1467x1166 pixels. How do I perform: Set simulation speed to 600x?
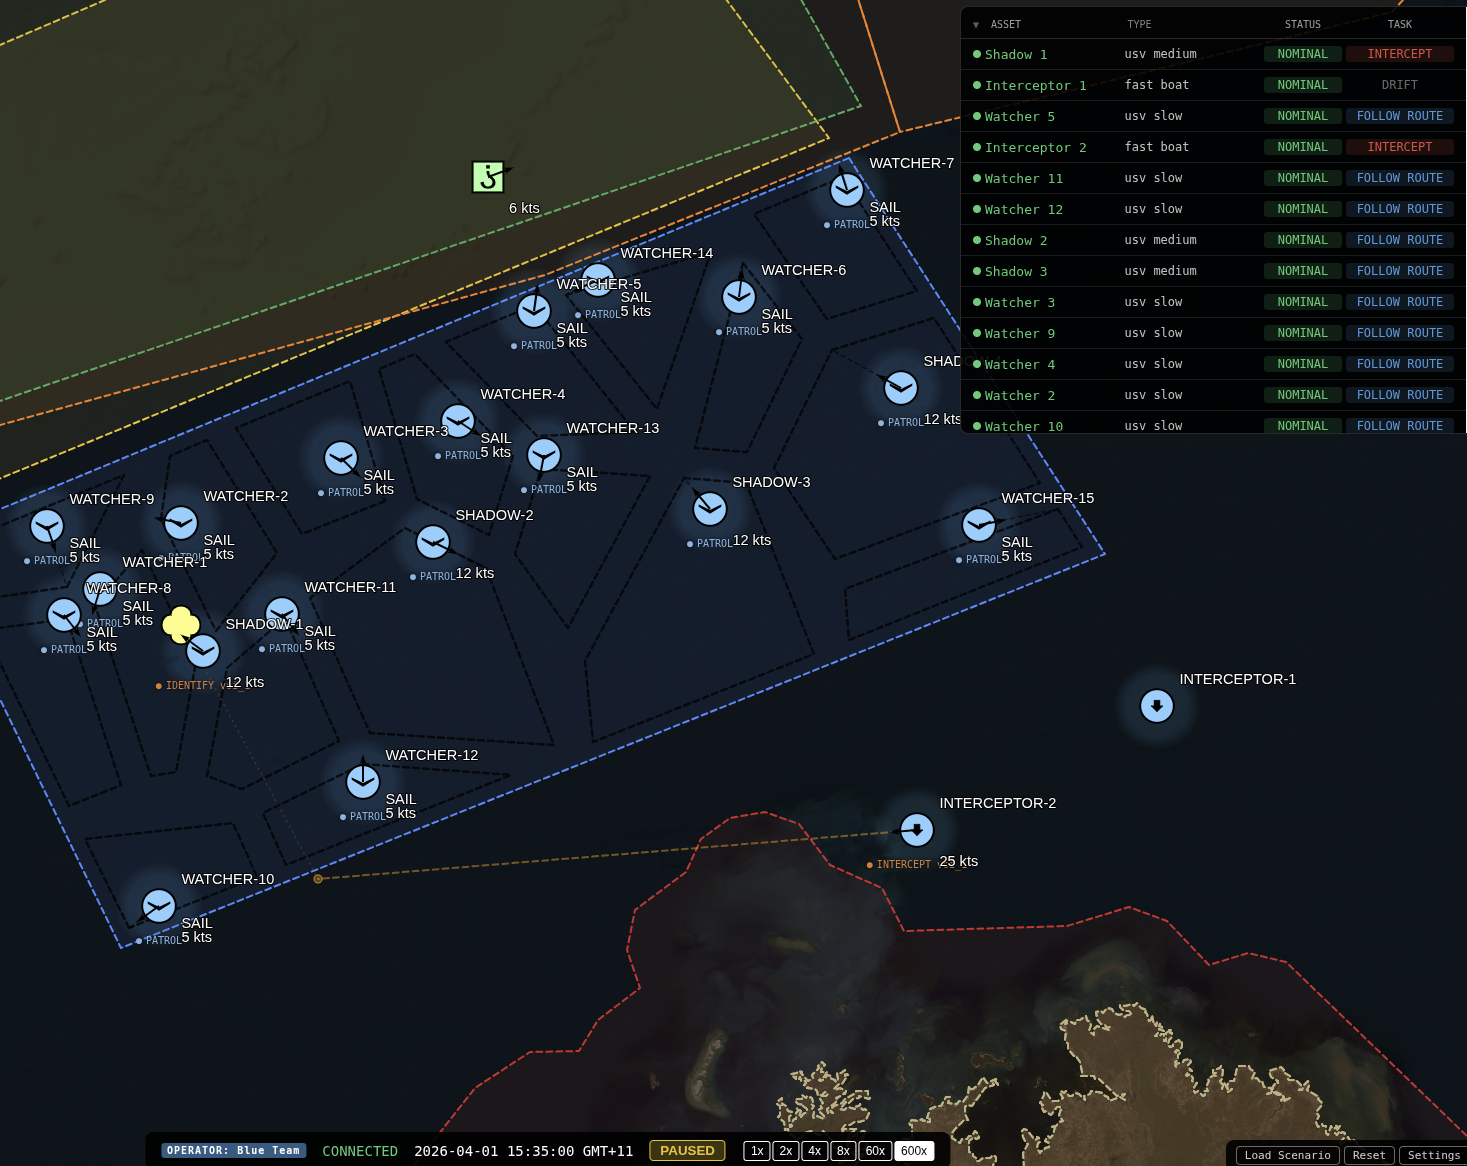[914, 1151]
